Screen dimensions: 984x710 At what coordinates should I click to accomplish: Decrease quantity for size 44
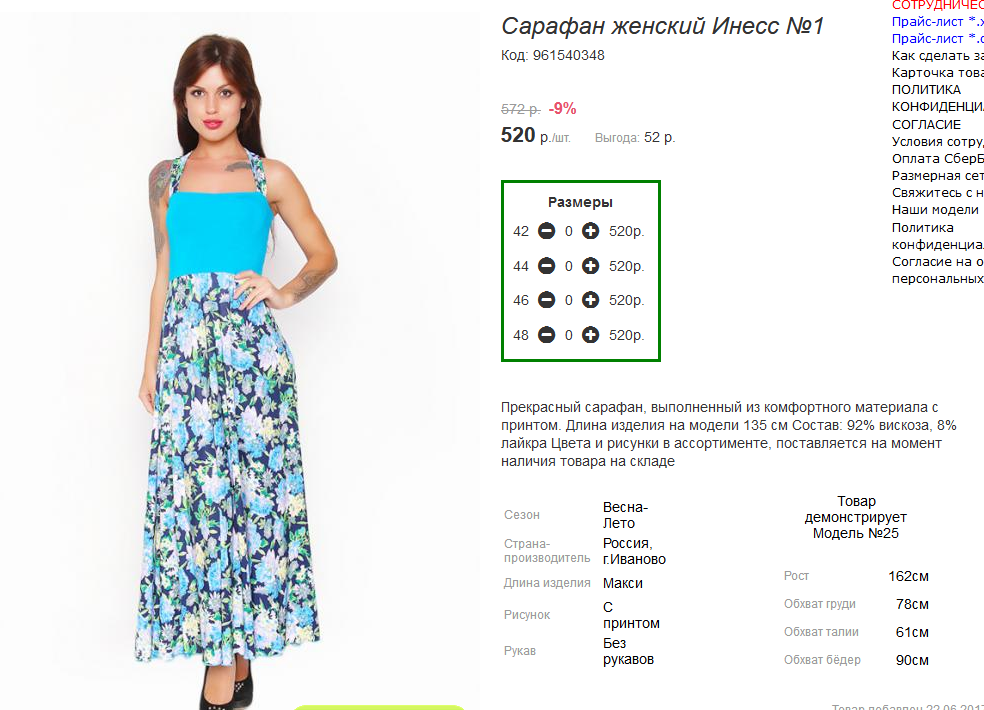click(546, 266)
